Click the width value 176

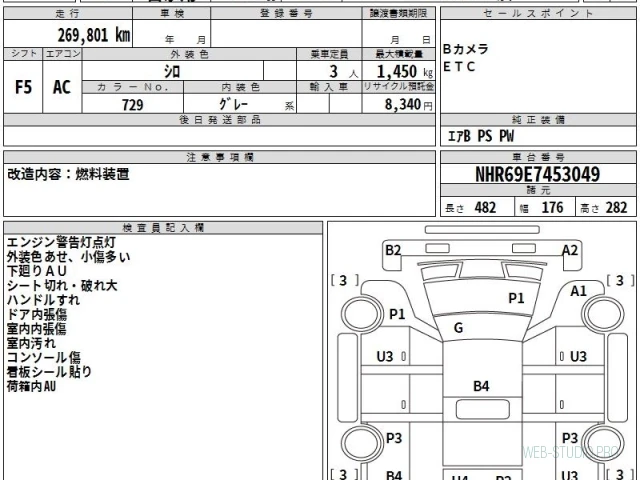click(552, 208)
